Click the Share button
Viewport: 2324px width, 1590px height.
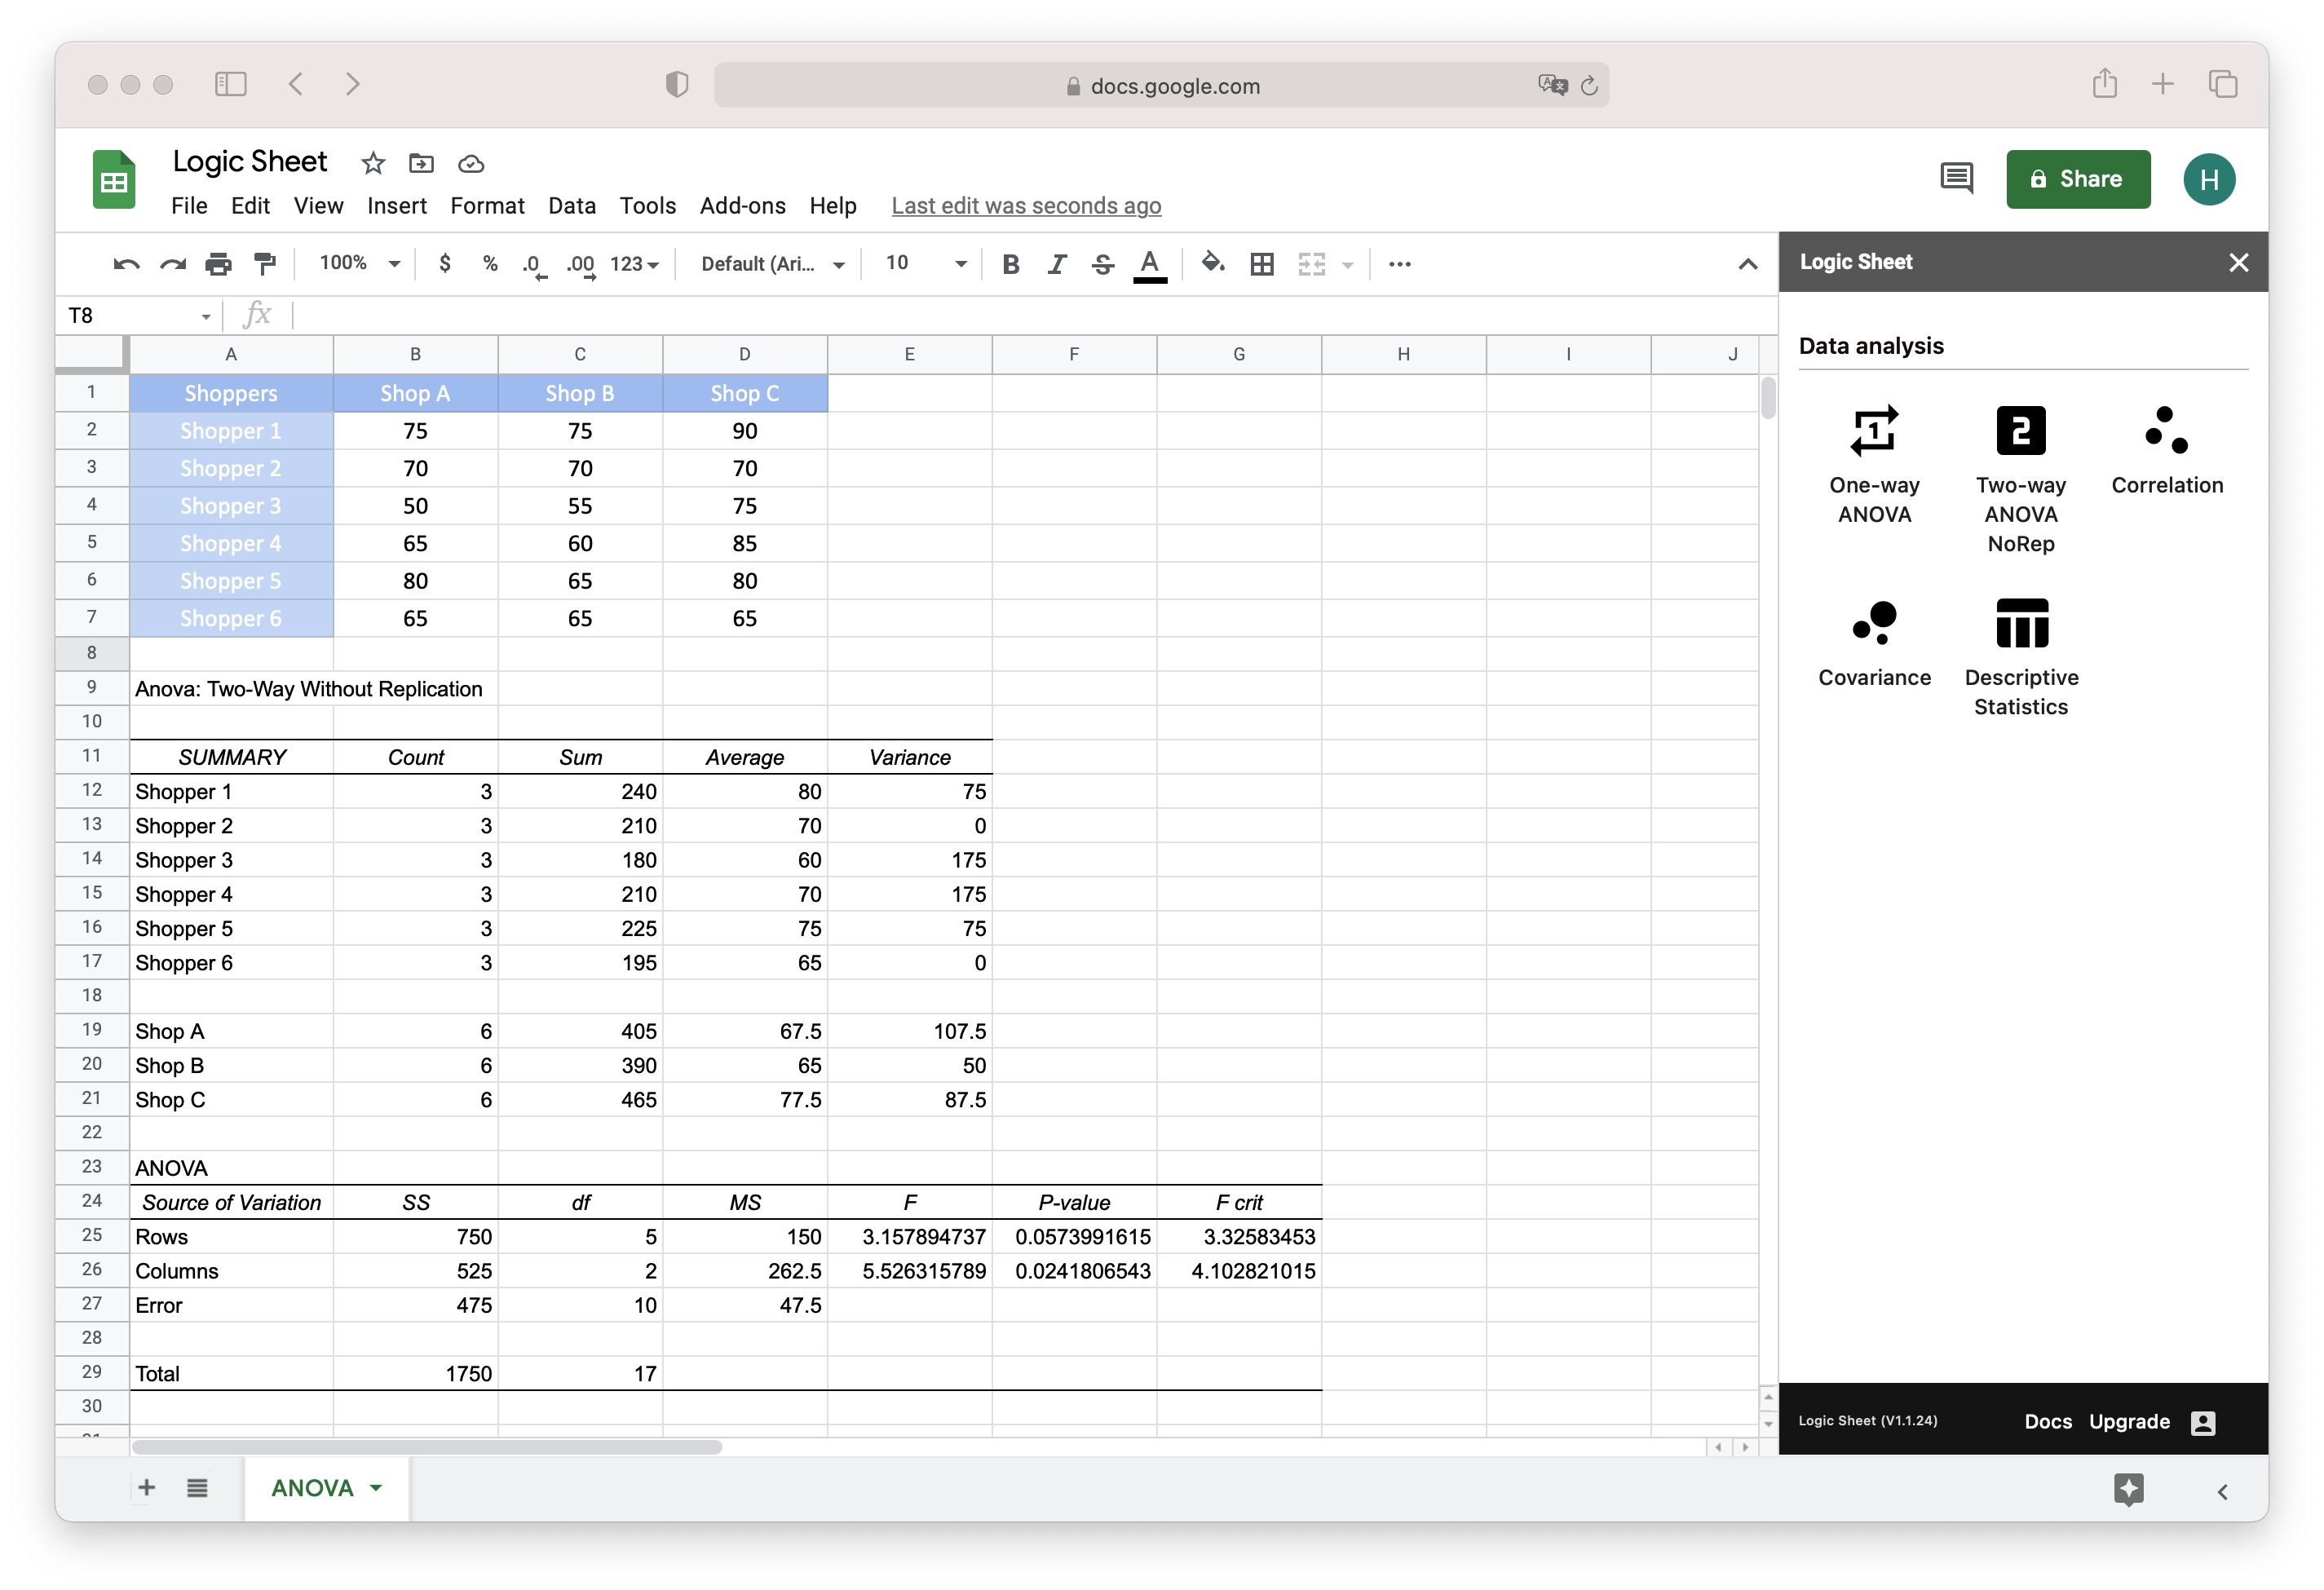2078,179
